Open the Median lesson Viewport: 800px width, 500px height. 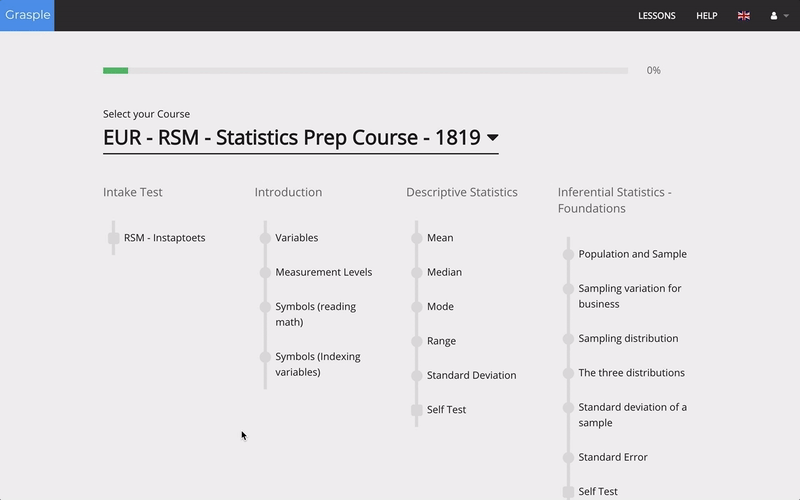444,272
